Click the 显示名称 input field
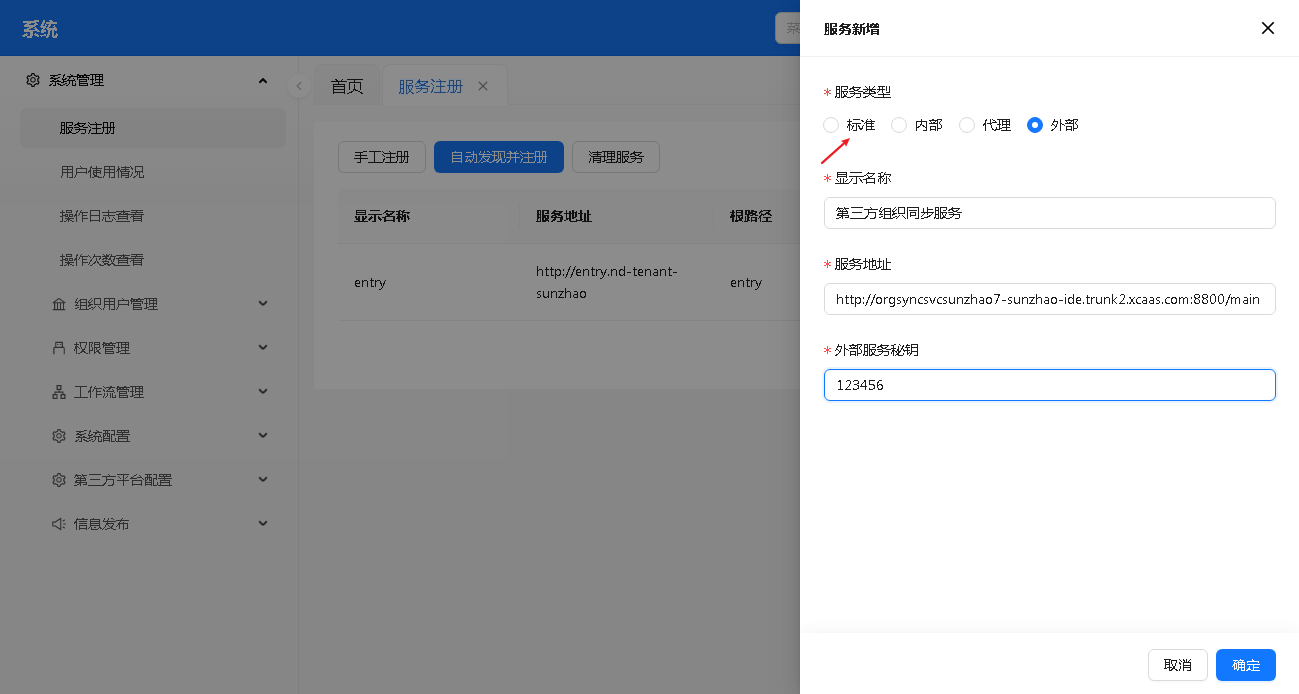This screenshot has width=1299, height=694. pyautogui.click(x=1049, y=213)
